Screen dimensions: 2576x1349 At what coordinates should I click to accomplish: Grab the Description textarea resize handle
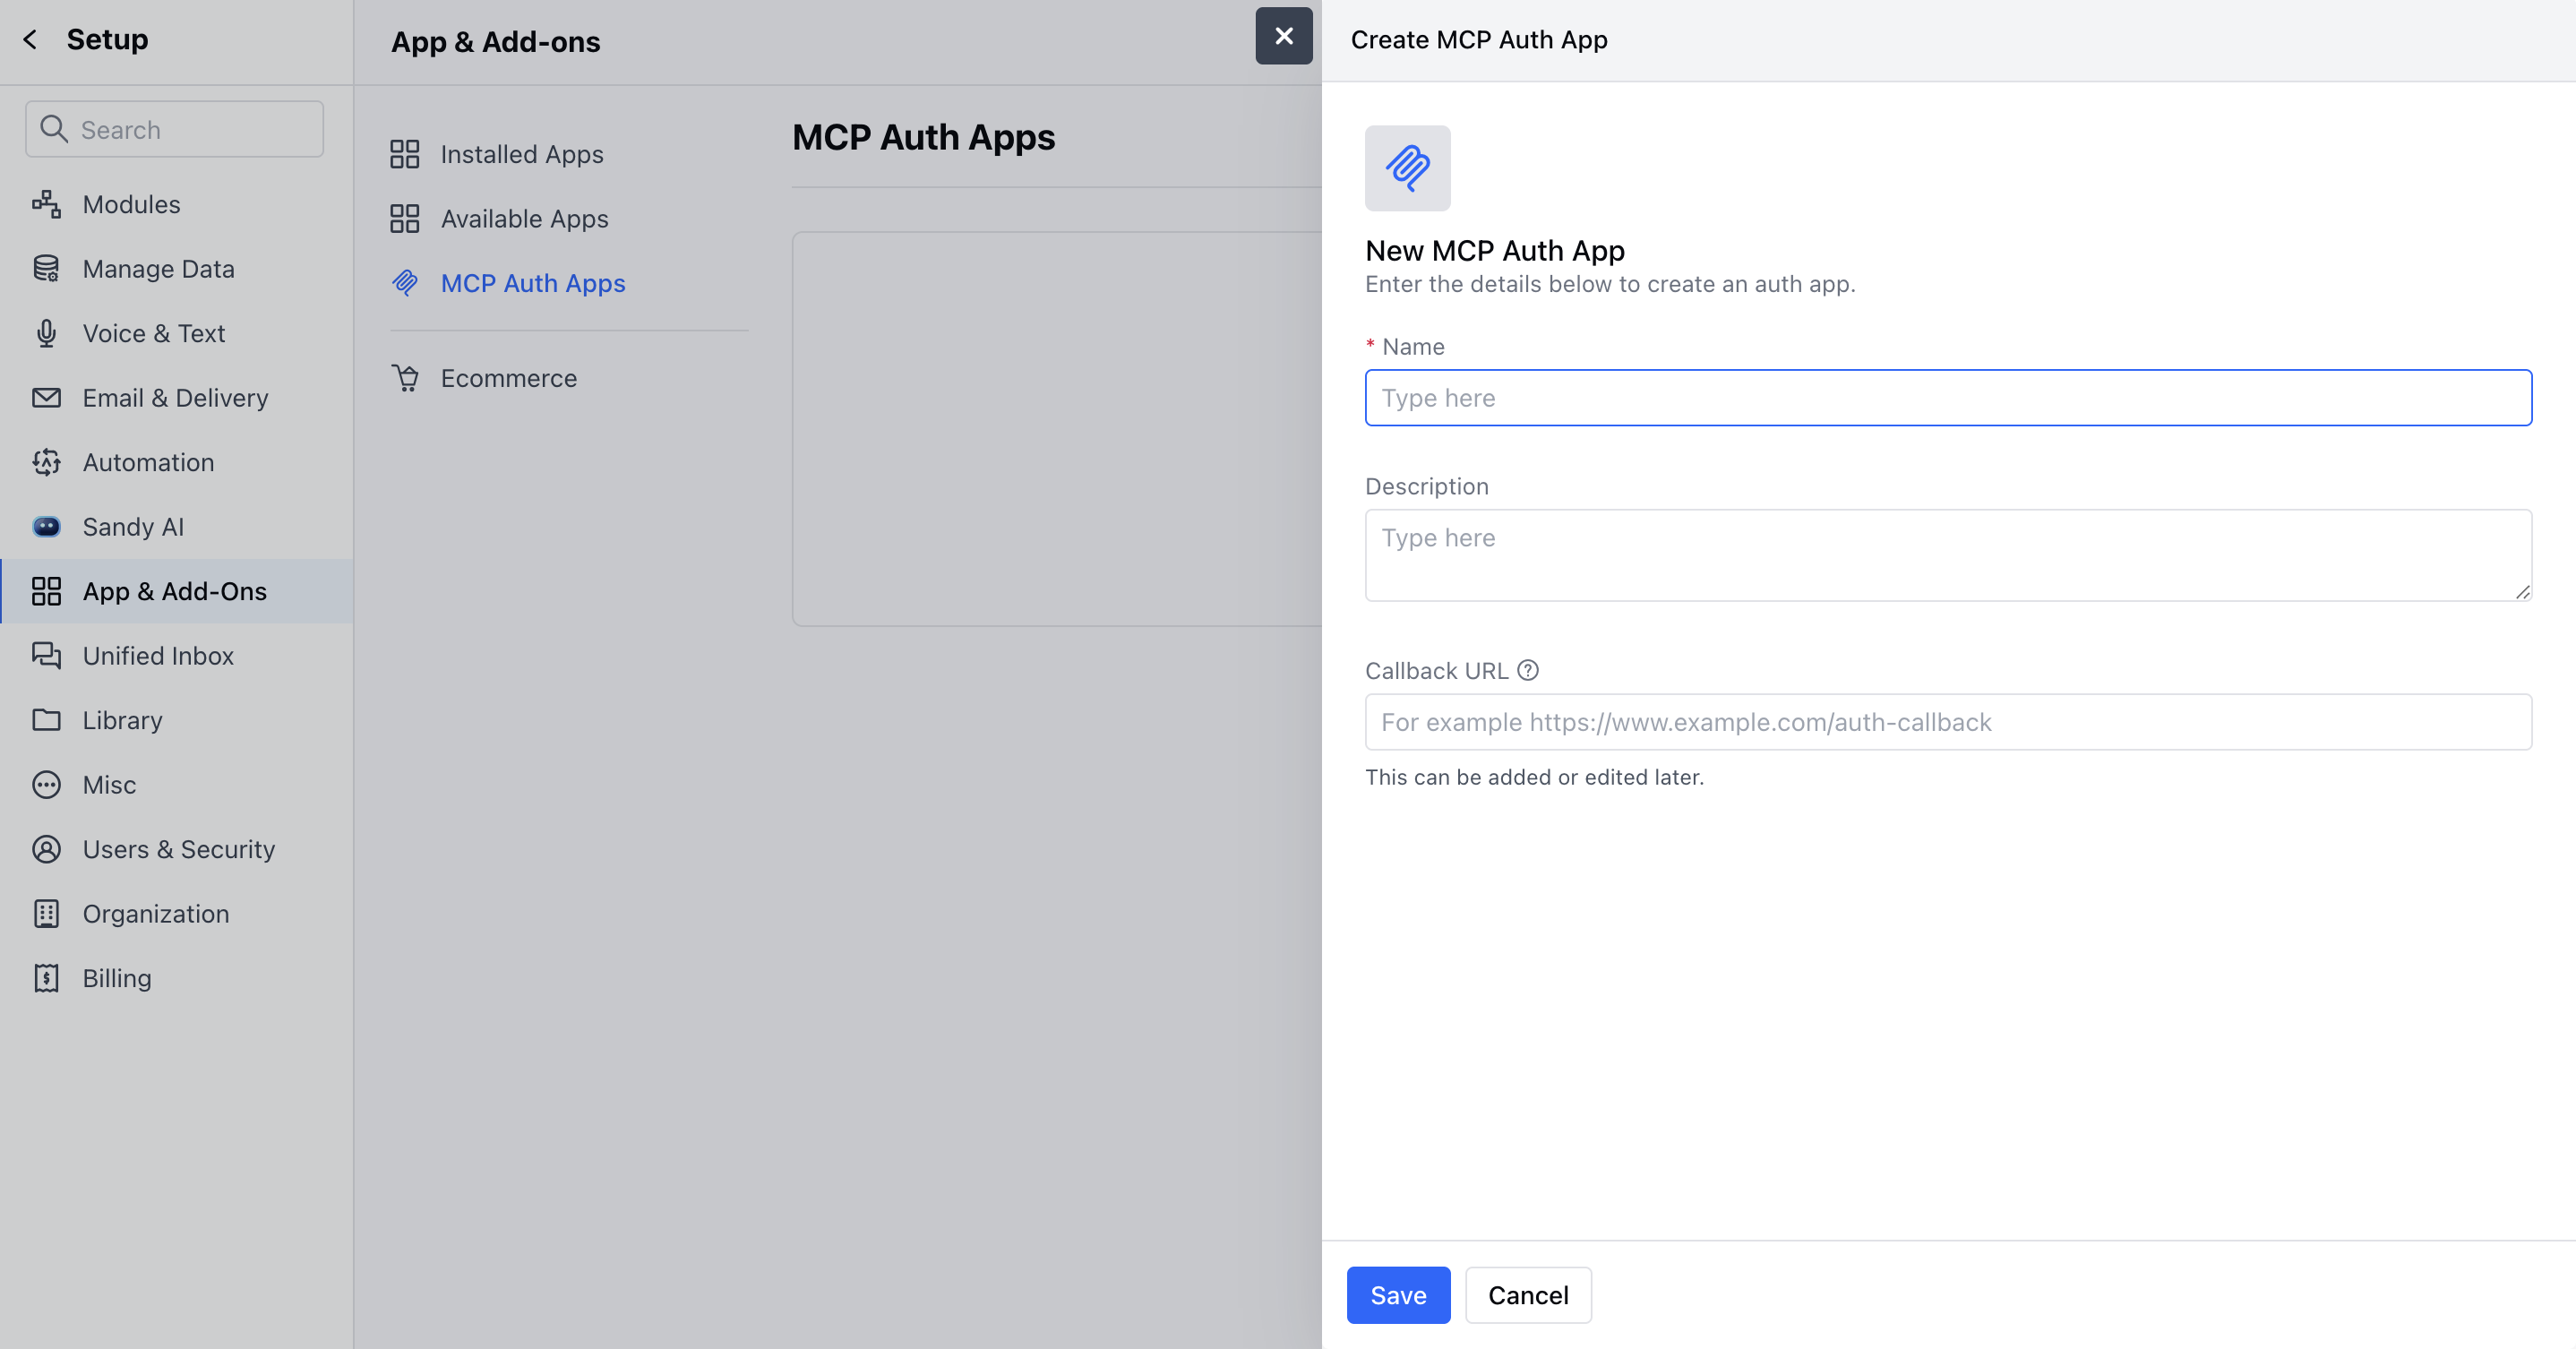coord(2522,592)
